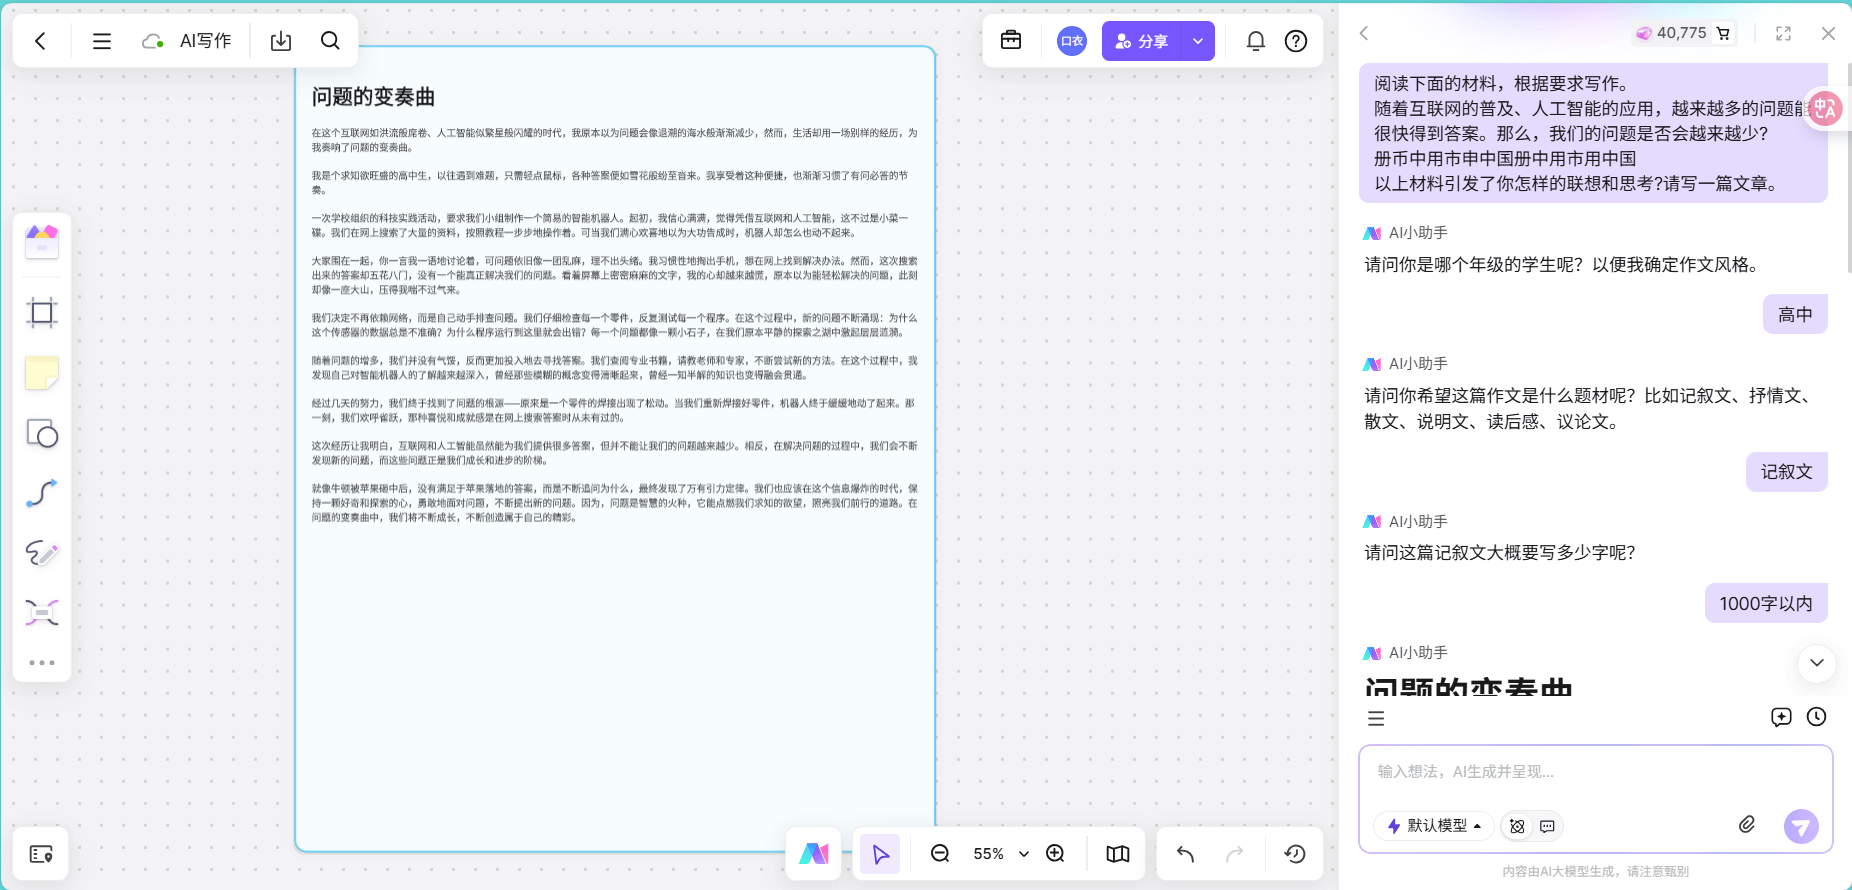Toggle the pointer select tool
1852x890 pixels.
(880, 854)
